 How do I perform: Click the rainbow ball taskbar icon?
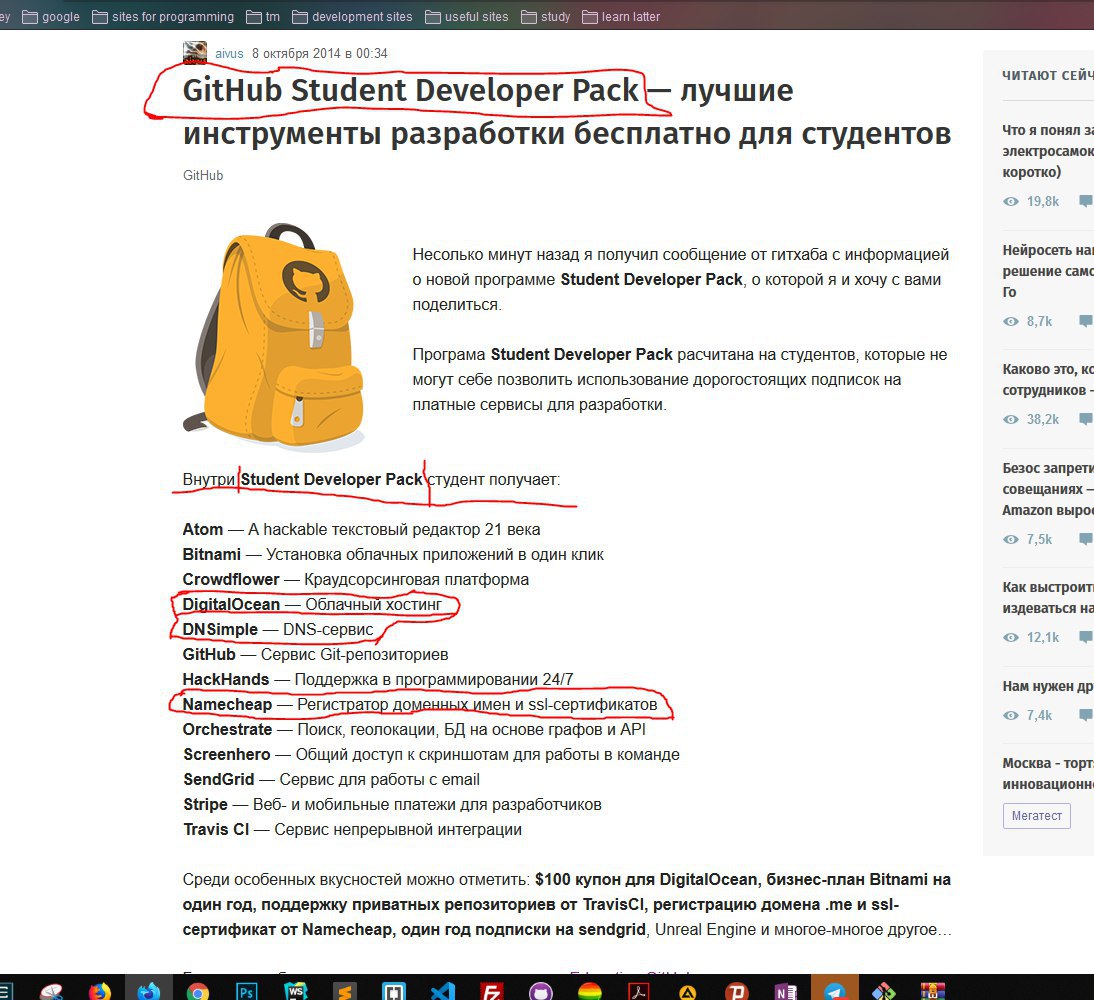[x=590, y=991]
